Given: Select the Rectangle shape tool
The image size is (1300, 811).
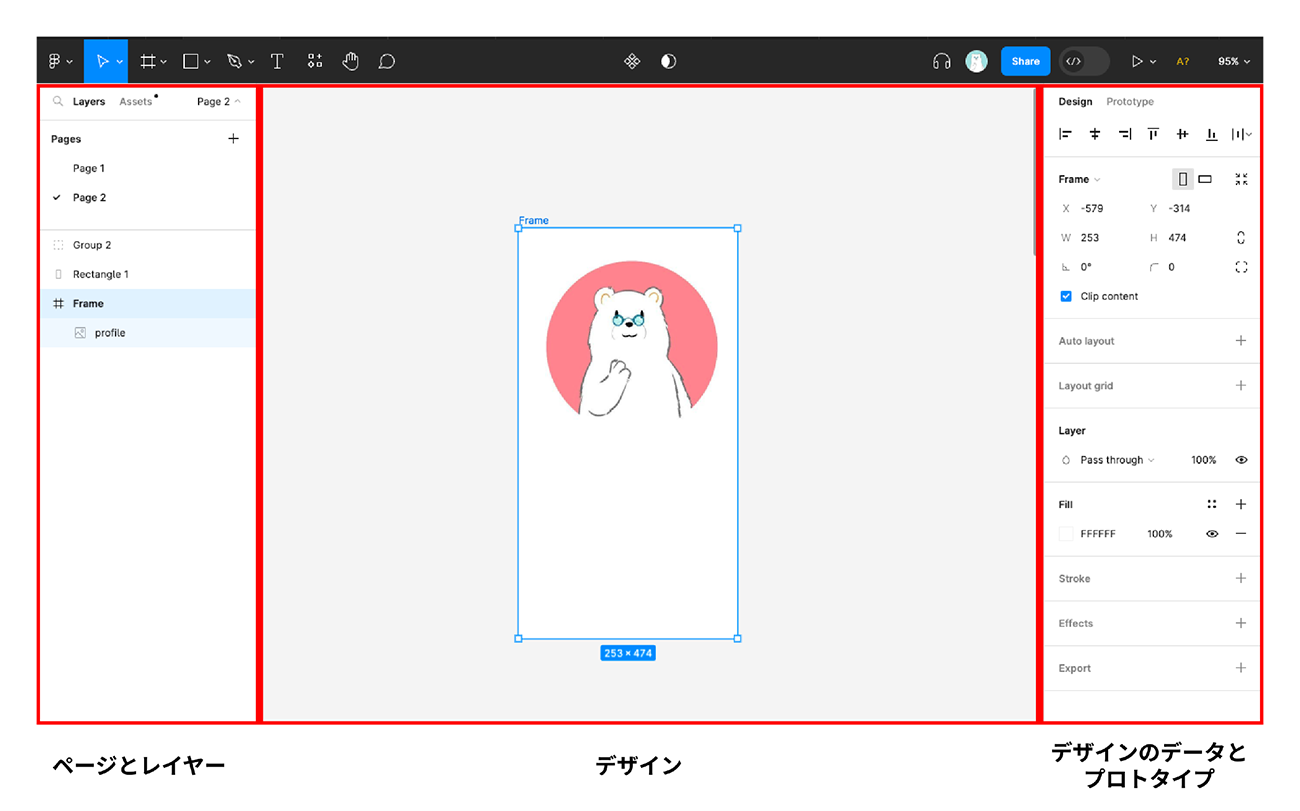Looking at the screenshot, I should (x=190, y=61).
